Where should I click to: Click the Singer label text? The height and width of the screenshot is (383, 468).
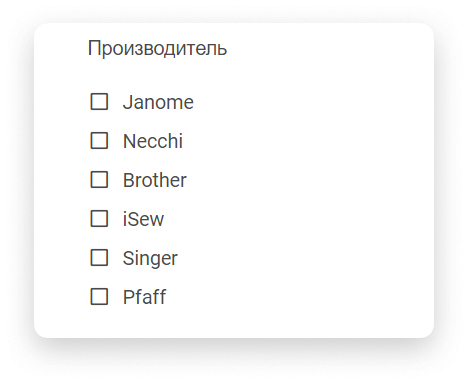[150, 258]
